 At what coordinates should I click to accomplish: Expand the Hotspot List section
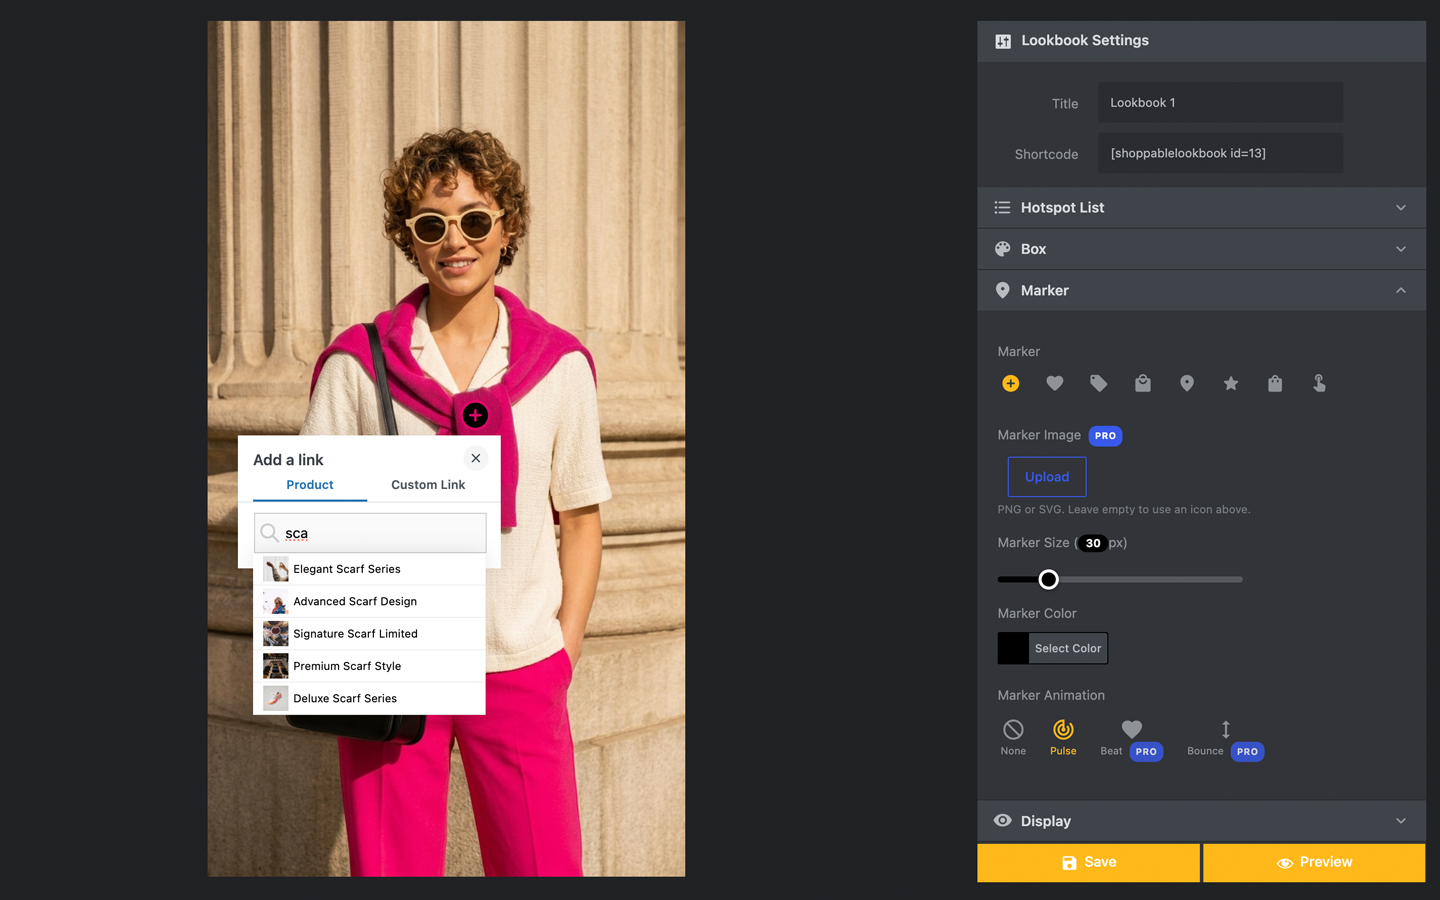click(x=1201, y=208)
